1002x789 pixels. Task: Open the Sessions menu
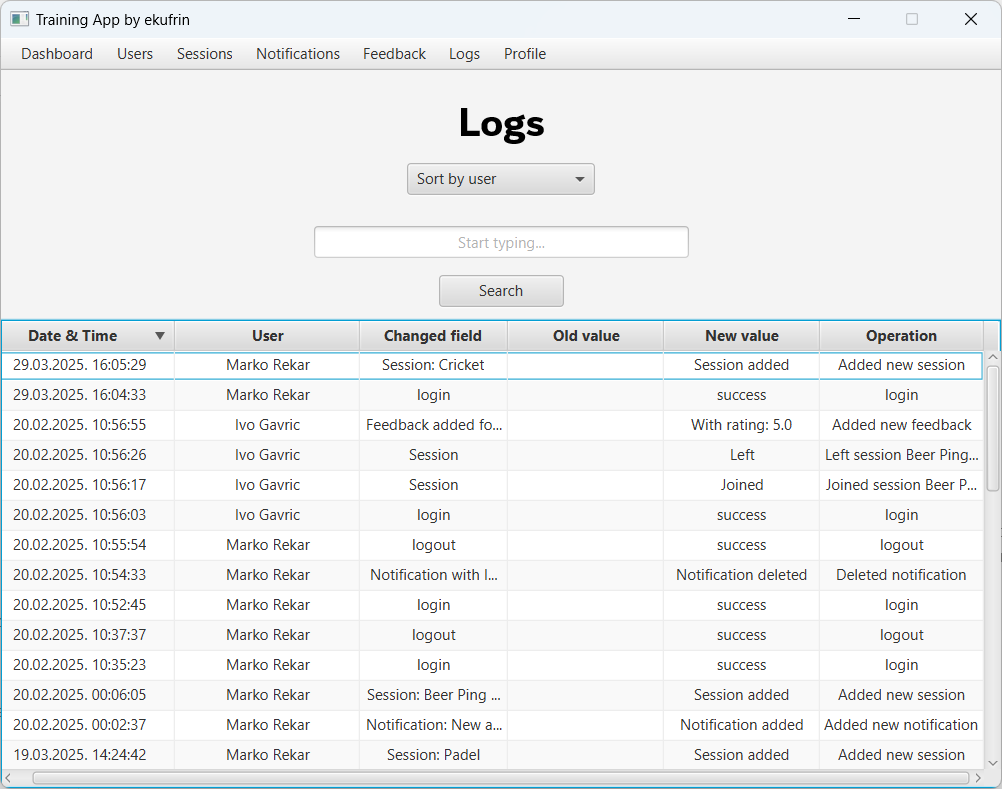click(204, 54)
